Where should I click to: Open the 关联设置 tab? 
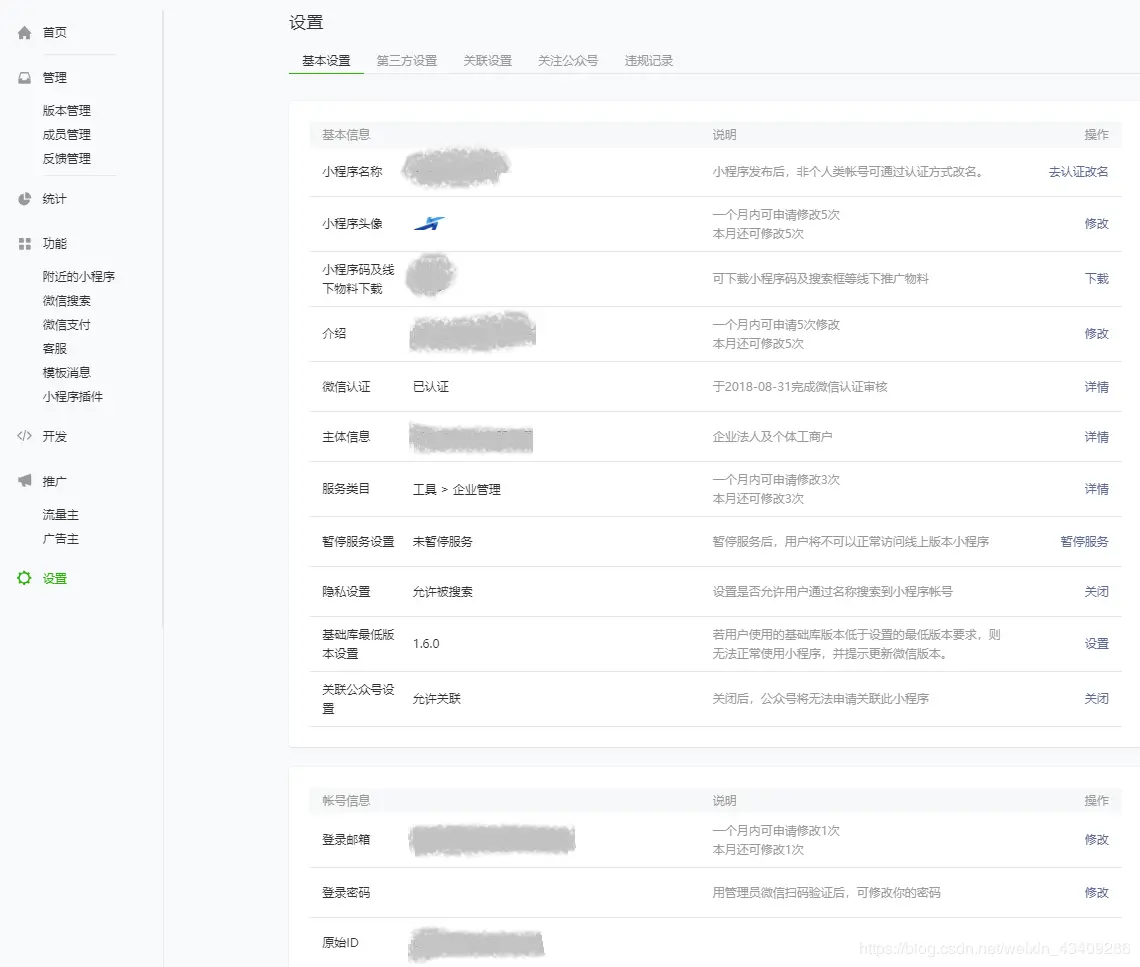(x=487, y=60)
